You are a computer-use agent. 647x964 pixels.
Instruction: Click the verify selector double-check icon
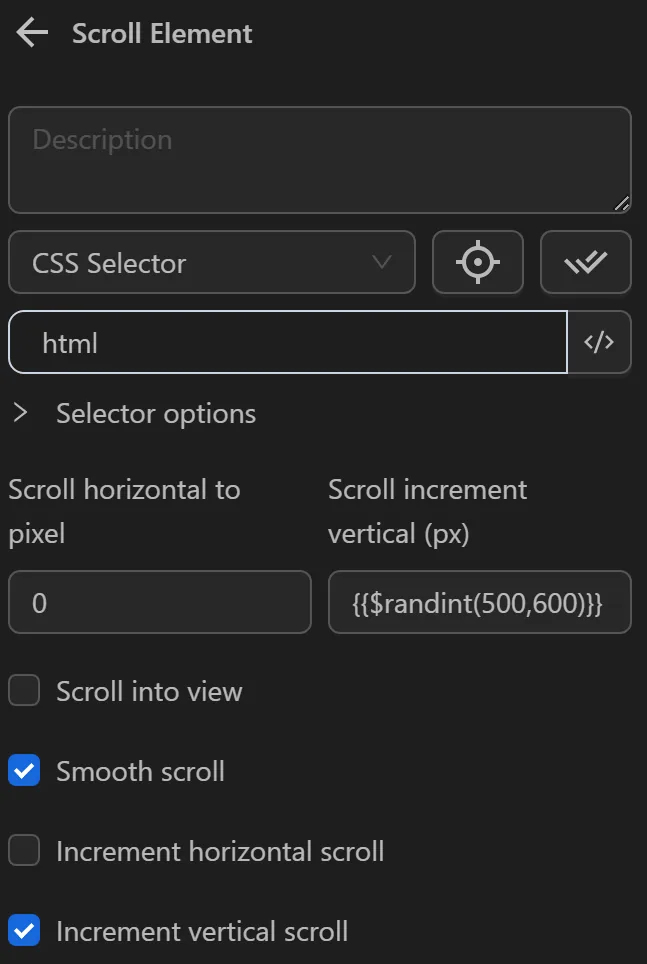585,263
